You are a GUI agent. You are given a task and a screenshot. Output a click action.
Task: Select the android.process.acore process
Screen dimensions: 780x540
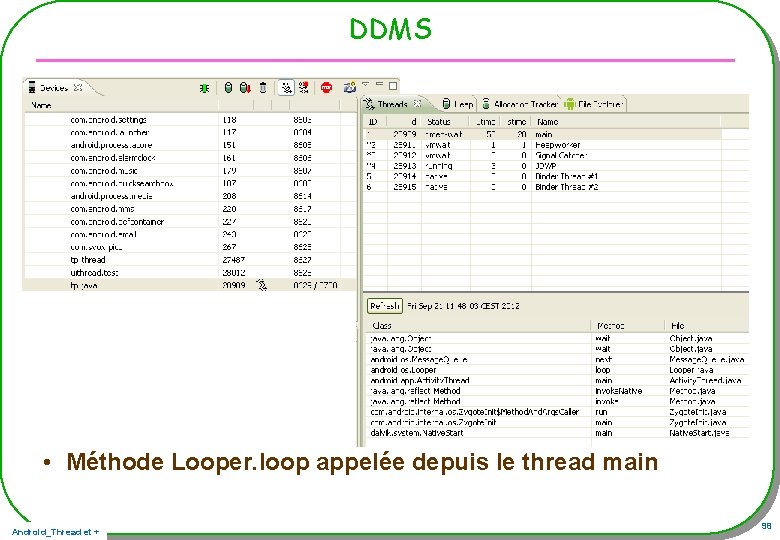point(190,145)
